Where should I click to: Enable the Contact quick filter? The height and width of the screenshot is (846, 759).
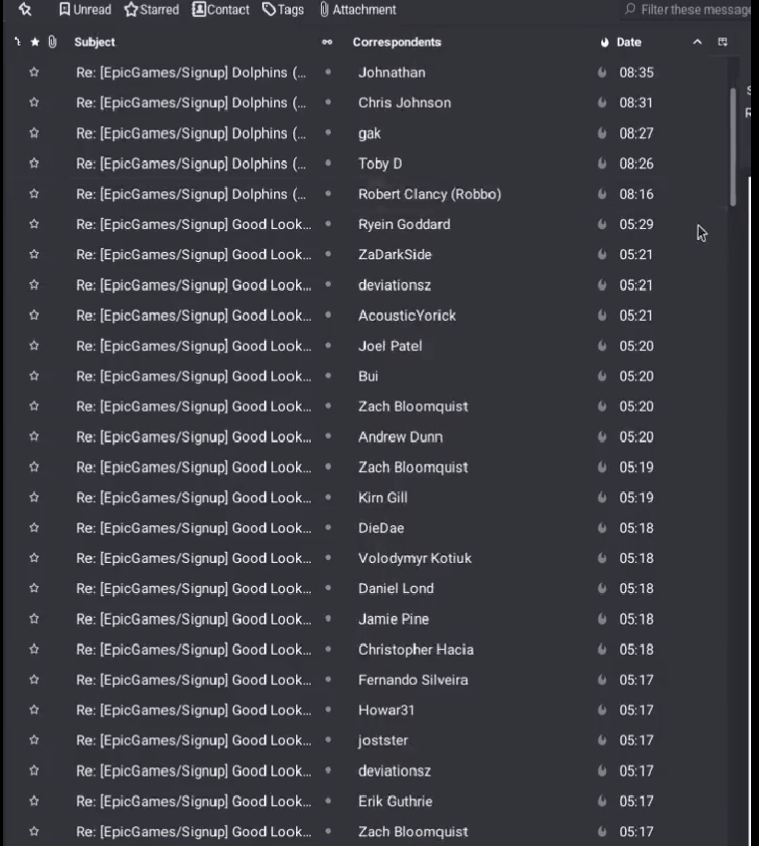[x=221, y=10]
